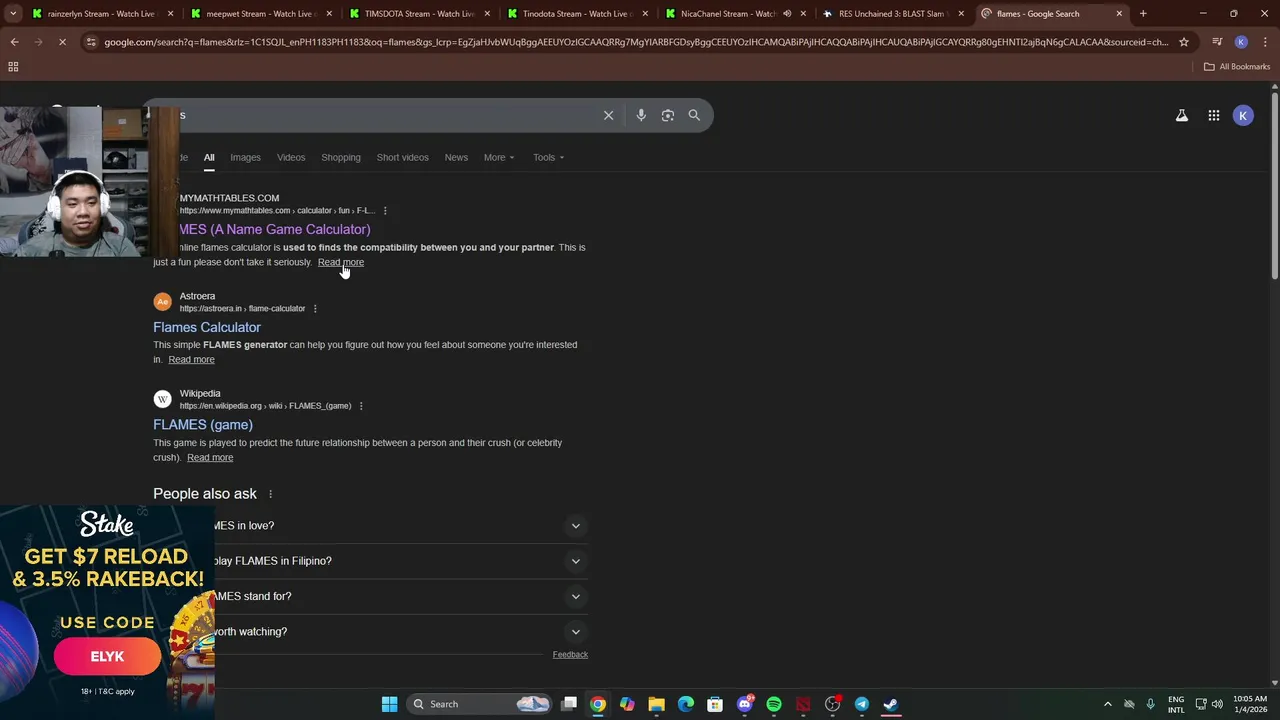Click Read more under mymathtables snippet

(341, 262)
